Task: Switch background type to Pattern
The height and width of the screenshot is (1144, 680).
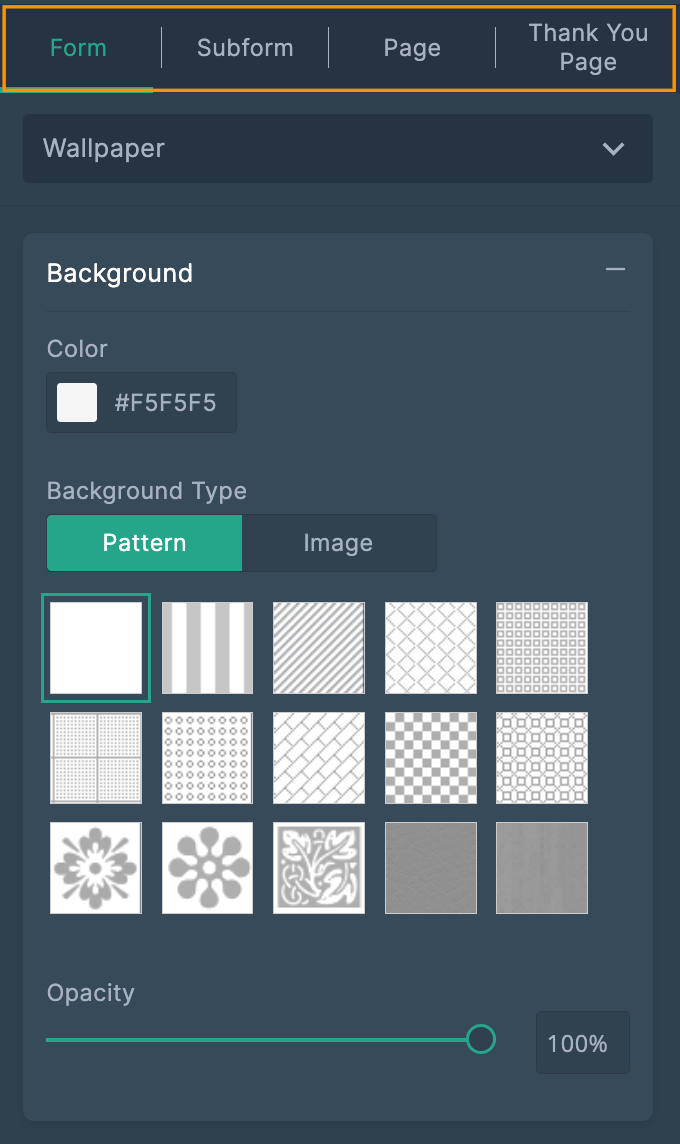Action: (144, 543)
